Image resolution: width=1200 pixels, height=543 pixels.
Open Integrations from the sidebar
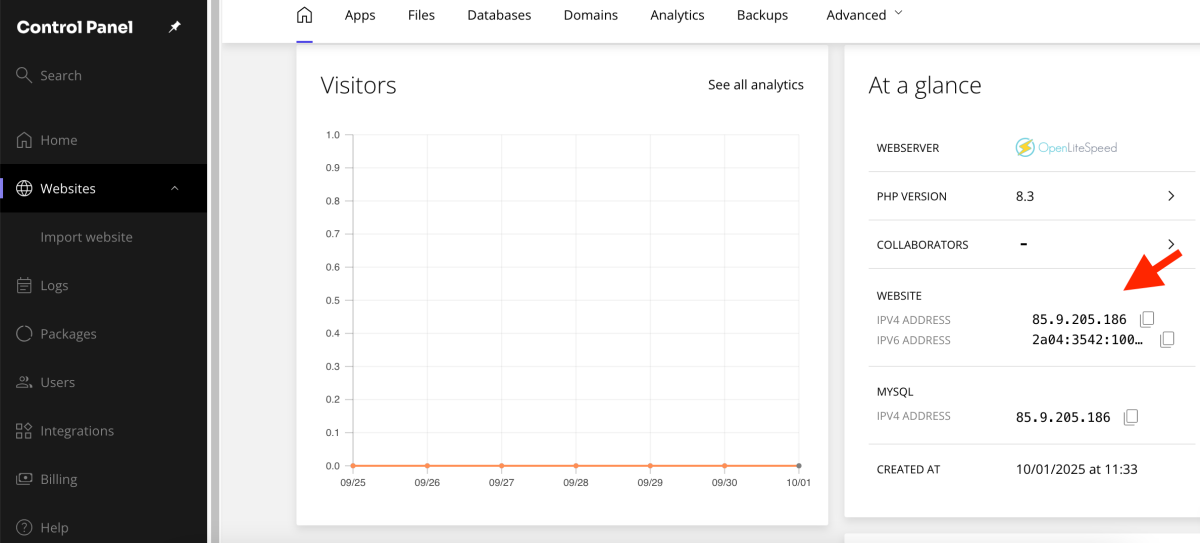point(76,431)
